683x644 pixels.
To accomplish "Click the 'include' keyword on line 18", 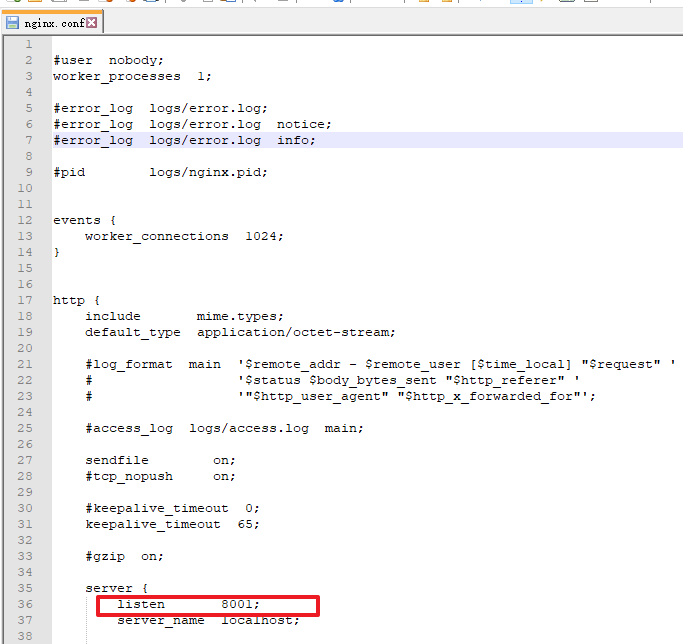I will (113, 316).
